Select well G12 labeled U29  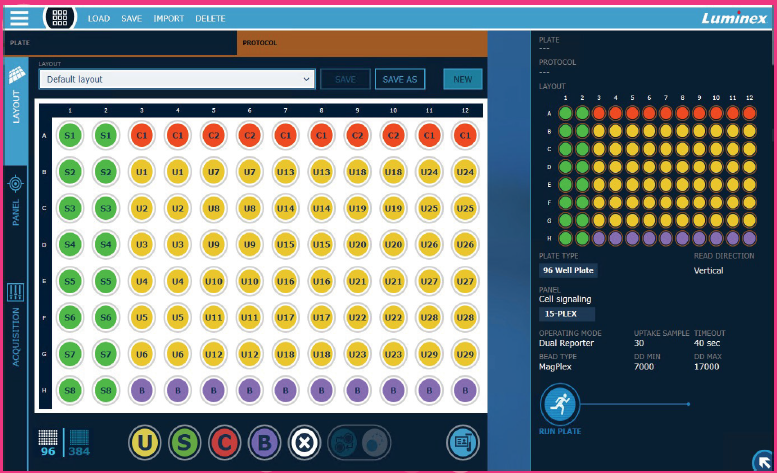tap(465, 354)
